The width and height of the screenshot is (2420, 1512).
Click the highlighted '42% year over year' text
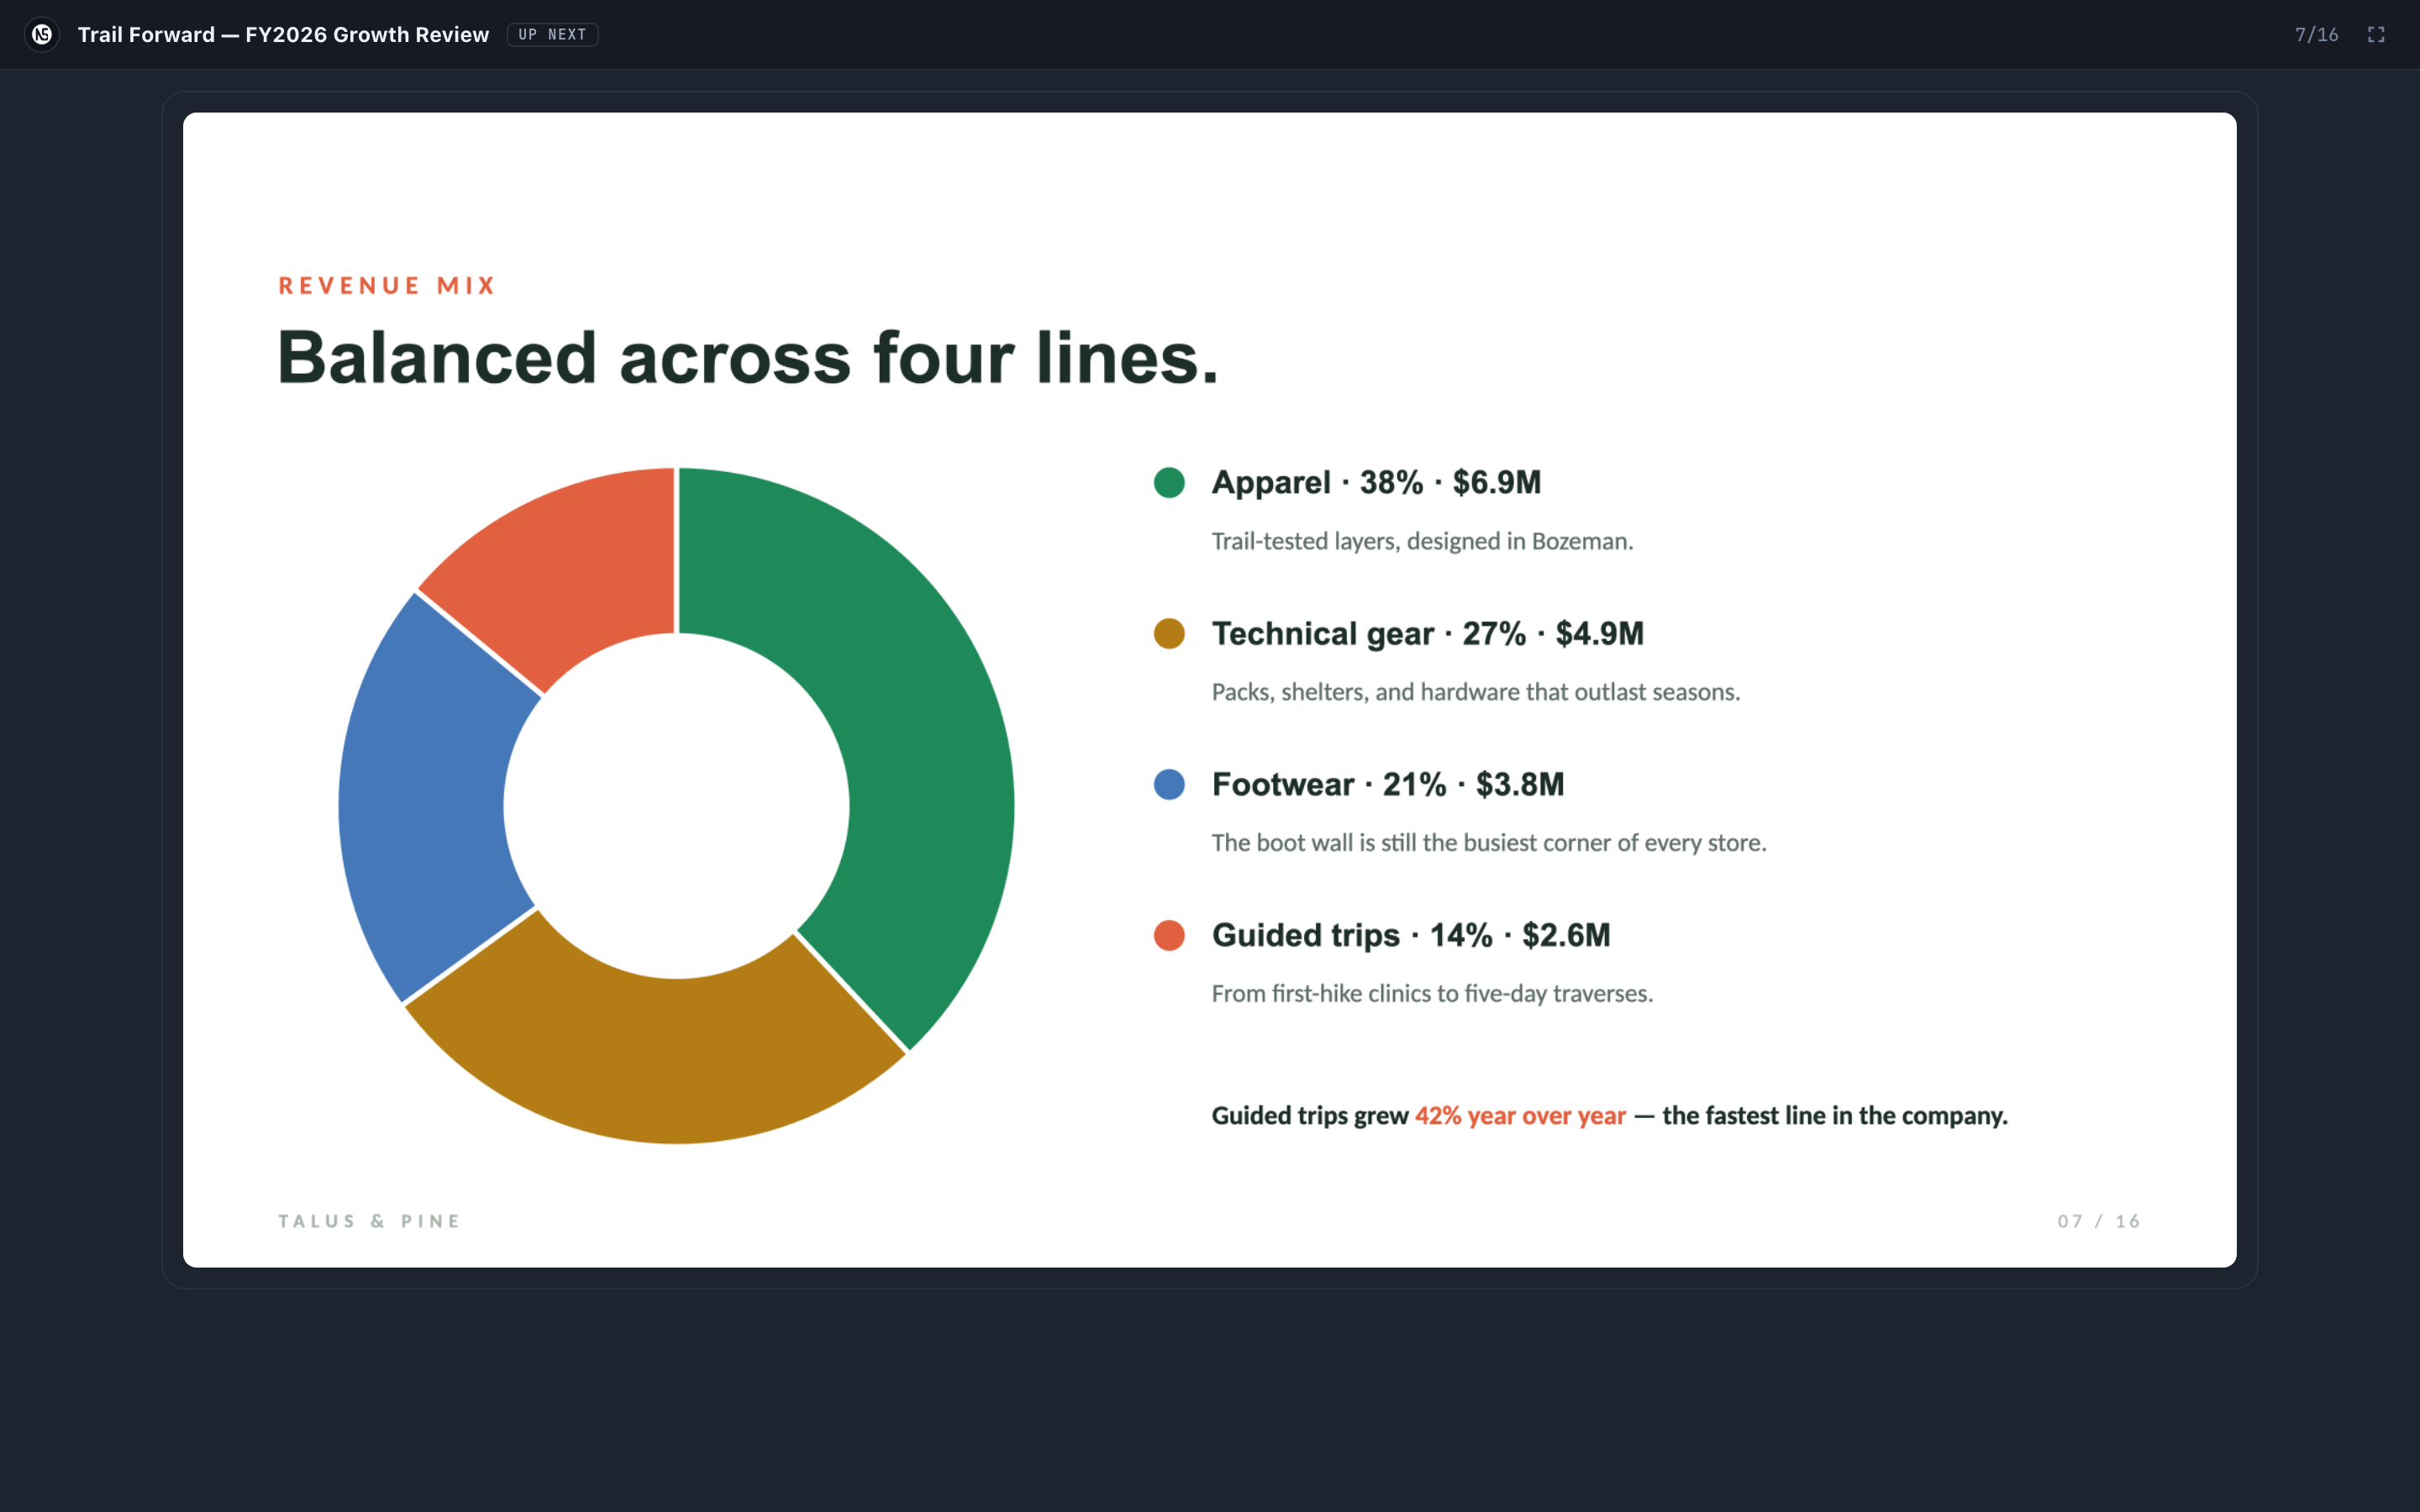[x=1520, y=1116]
